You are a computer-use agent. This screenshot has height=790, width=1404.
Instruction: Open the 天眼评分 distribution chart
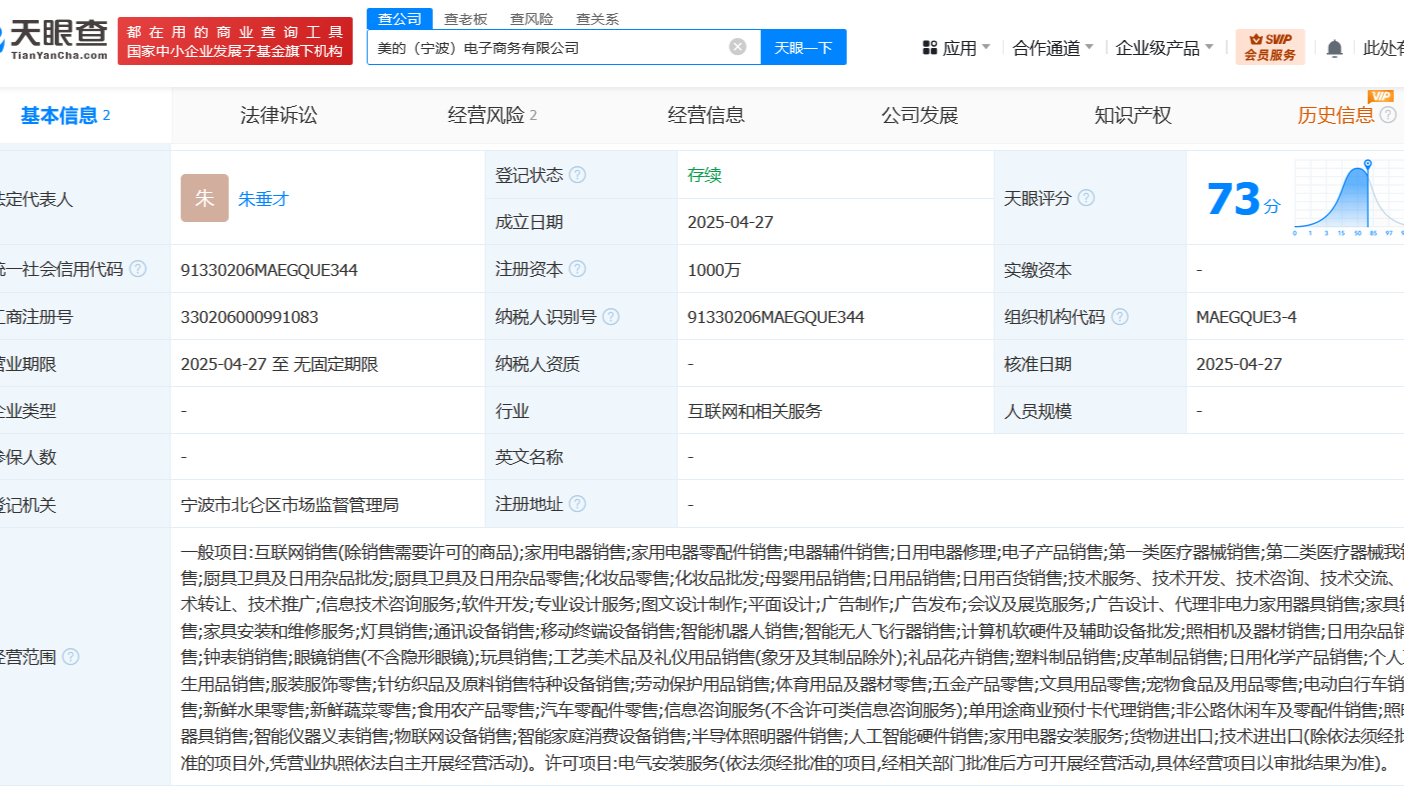pyautogui.click(x=1349, y=198)
